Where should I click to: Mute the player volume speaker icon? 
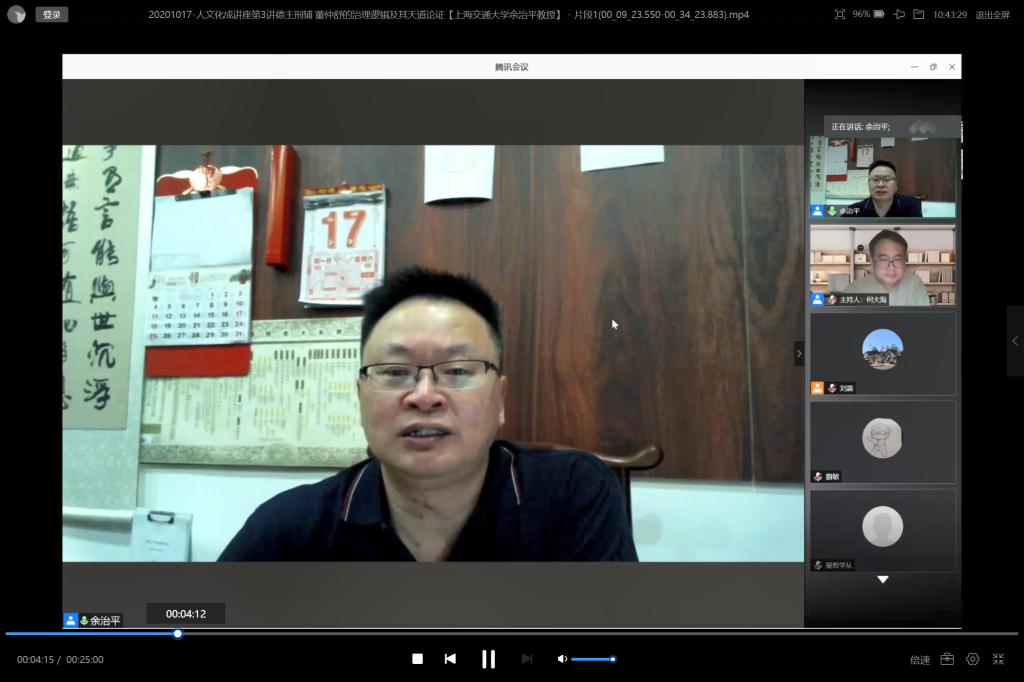click(x=562, y=659)
